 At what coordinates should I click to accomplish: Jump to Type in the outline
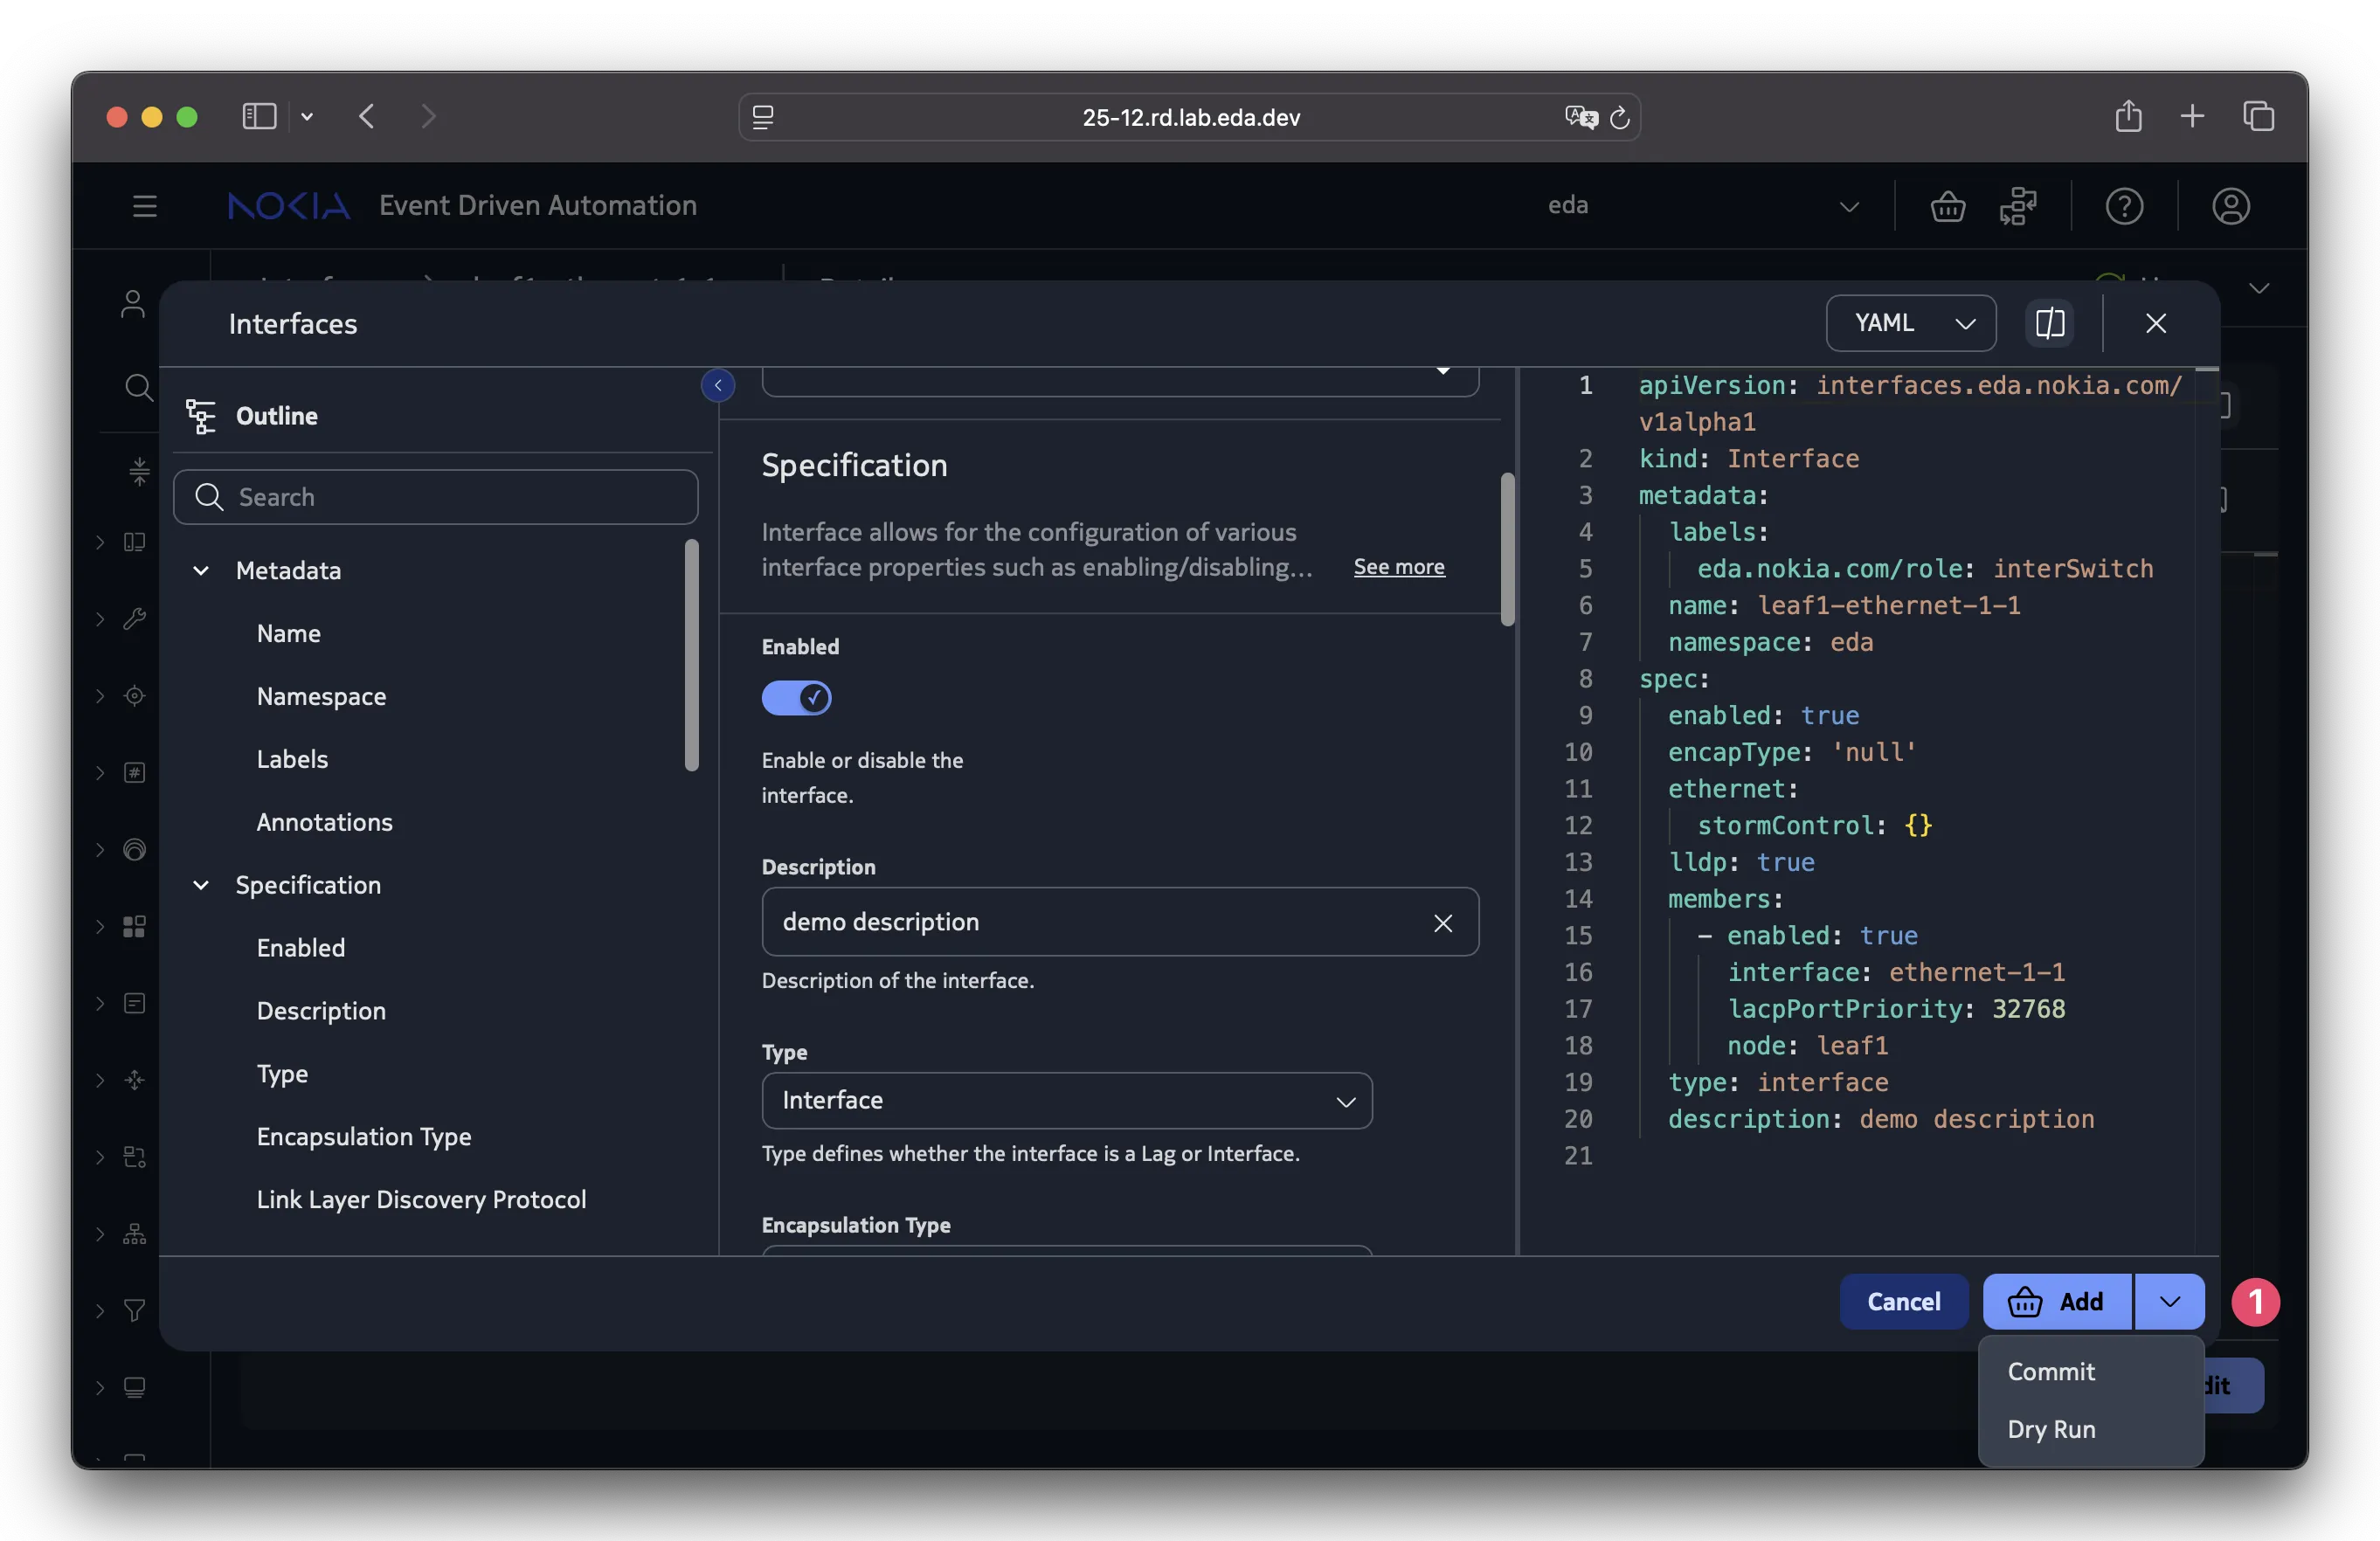[282, 1074]
